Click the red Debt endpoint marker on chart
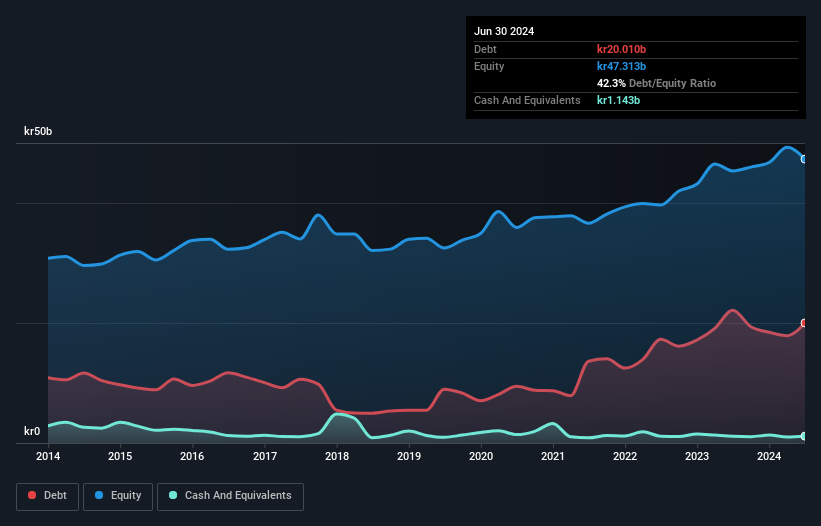Image resolution: width=821 pixels, height=526 pixels. [x=803, y=323]
